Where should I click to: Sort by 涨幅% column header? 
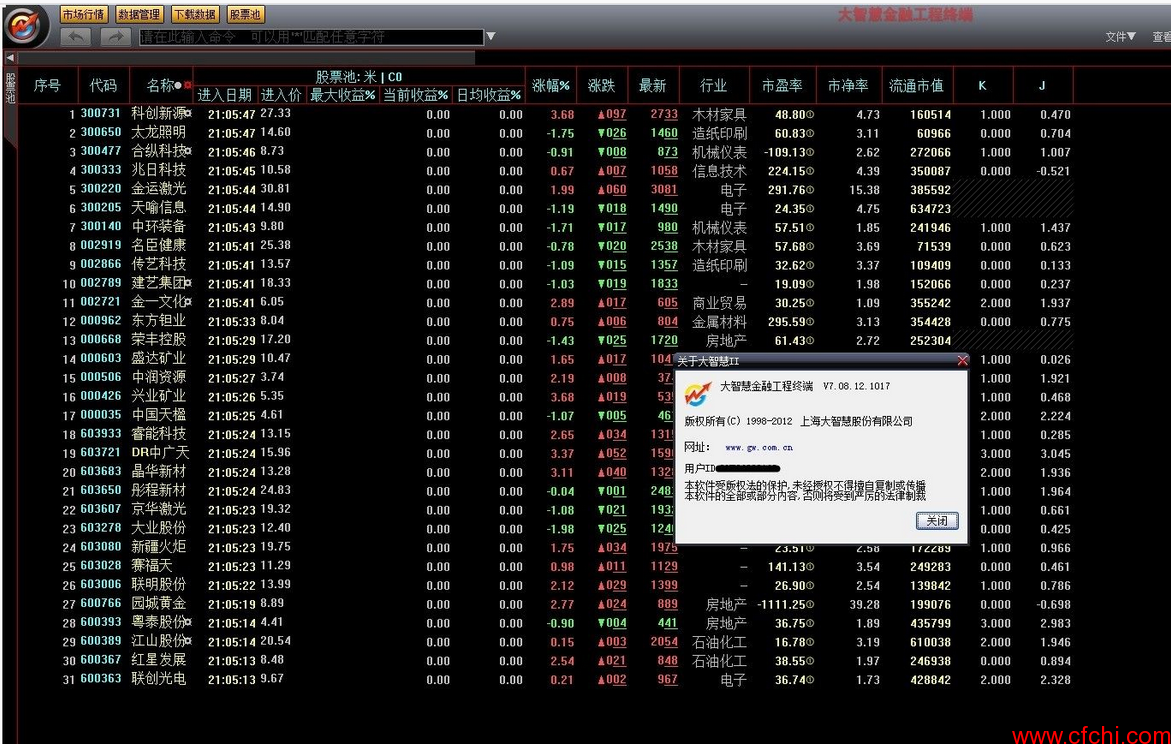pyautogui.click(x=551, y=85)
